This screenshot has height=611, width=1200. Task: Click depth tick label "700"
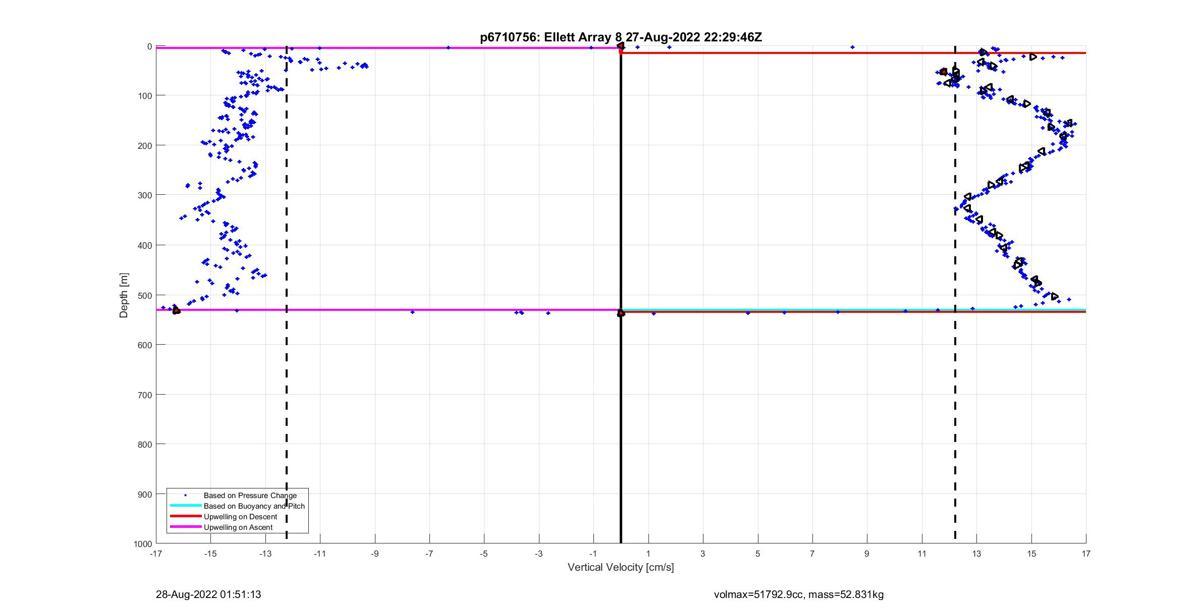tap(145, 395)
